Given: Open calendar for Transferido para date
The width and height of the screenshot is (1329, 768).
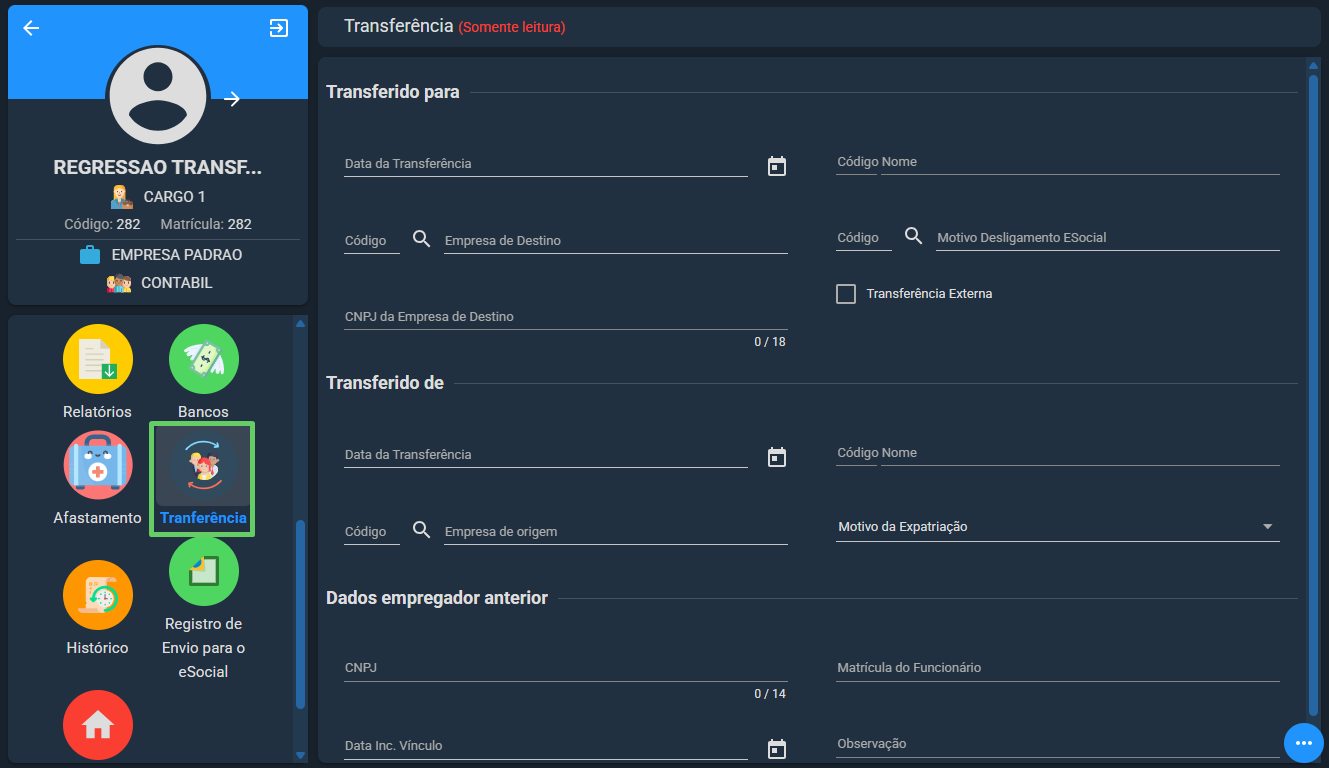Looking at the screenshot, I should [x=777, y=166].
